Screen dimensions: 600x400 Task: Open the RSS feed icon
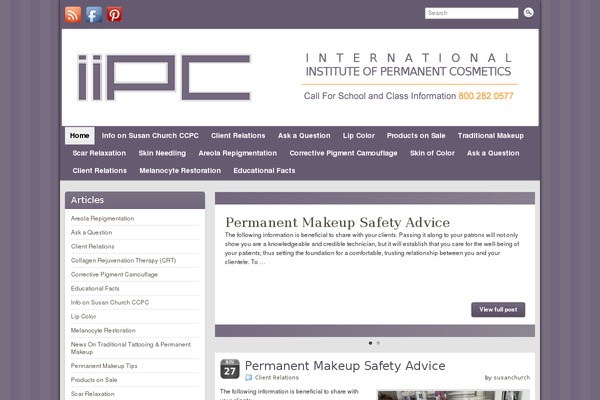click(x=73, y=15)
